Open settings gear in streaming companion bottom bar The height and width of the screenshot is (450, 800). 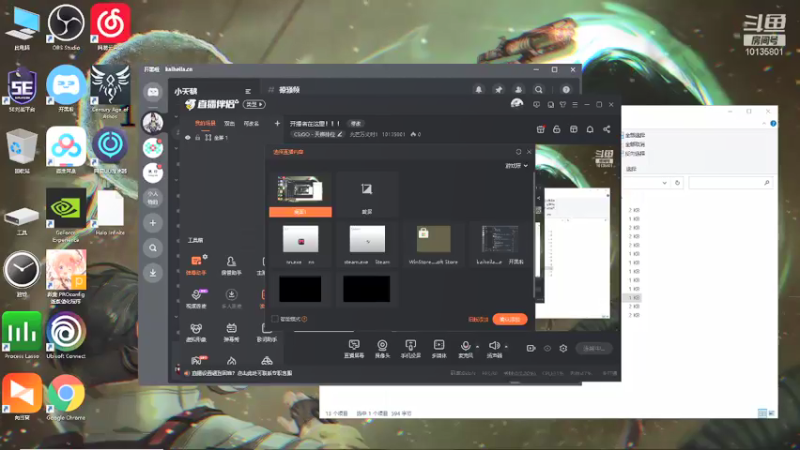click(x=563, y=348)
